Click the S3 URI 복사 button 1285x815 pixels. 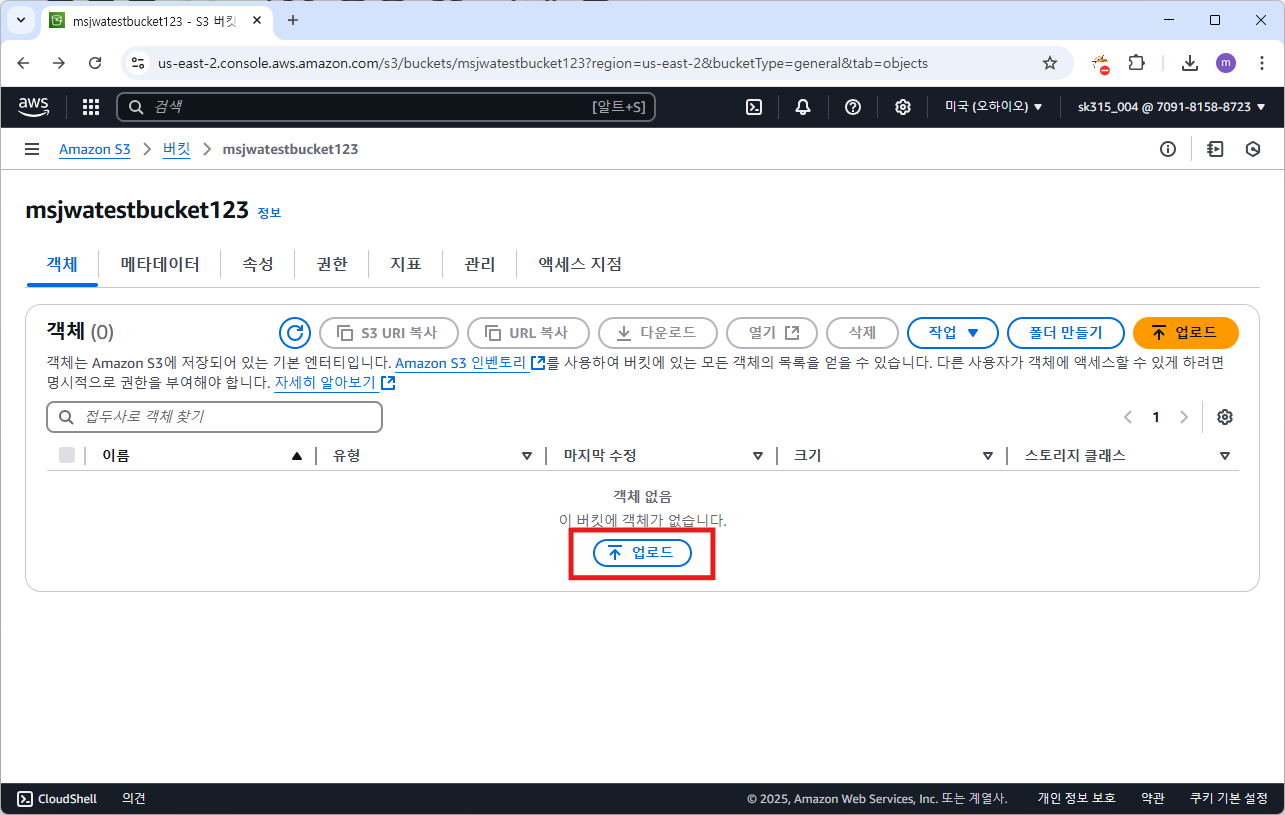[389, 333]
